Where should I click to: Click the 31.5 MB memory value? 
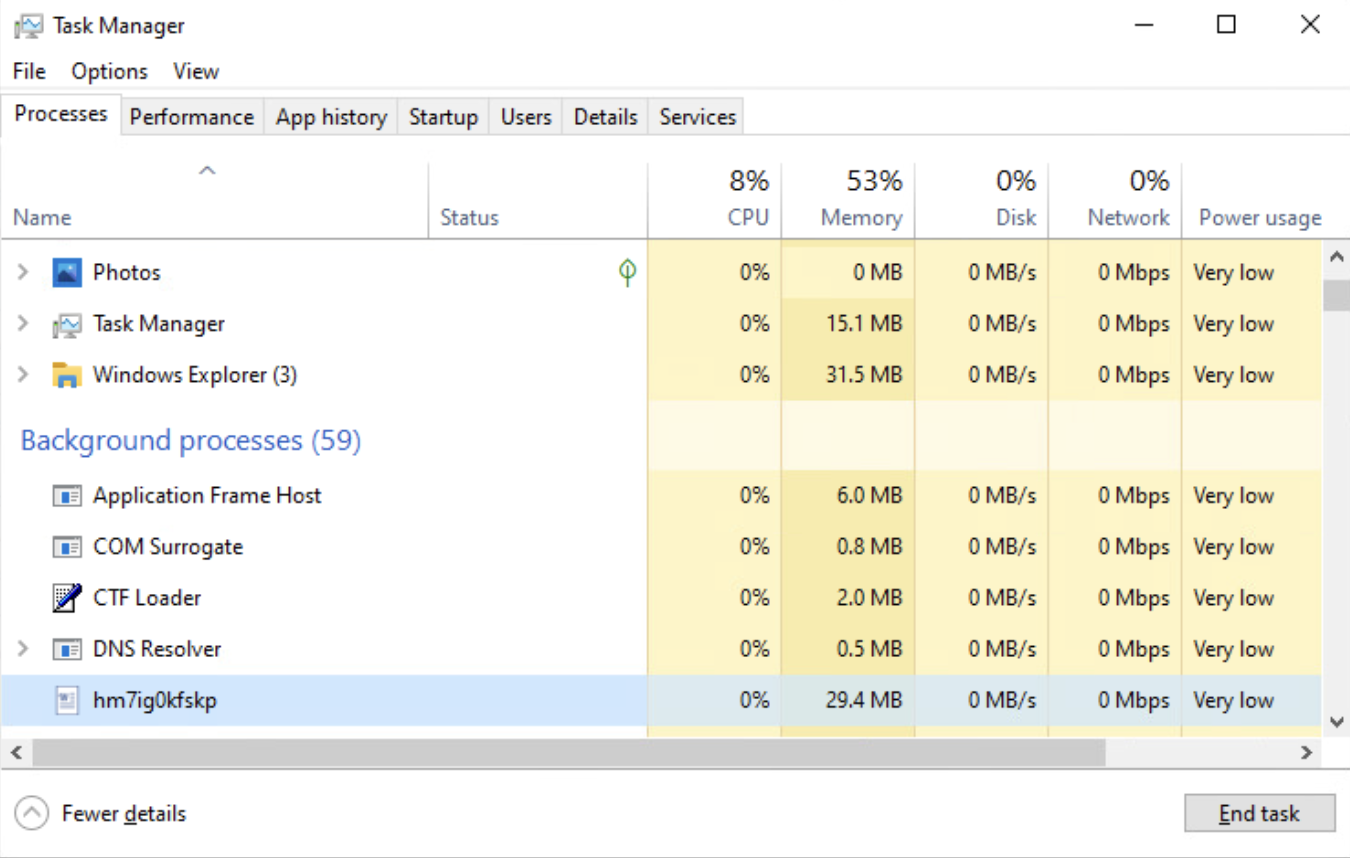point(864,375)
